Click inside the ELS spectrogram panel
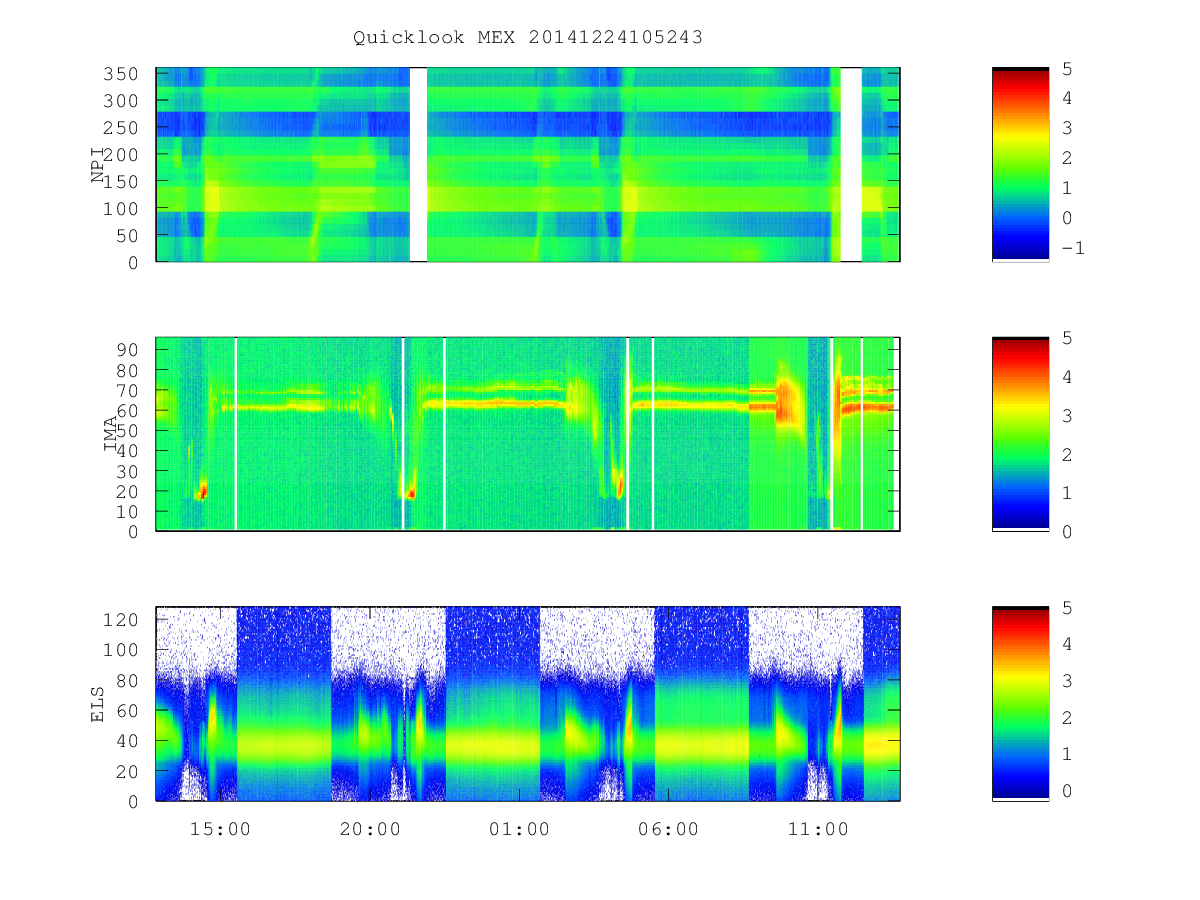 (x=528, y=704)
